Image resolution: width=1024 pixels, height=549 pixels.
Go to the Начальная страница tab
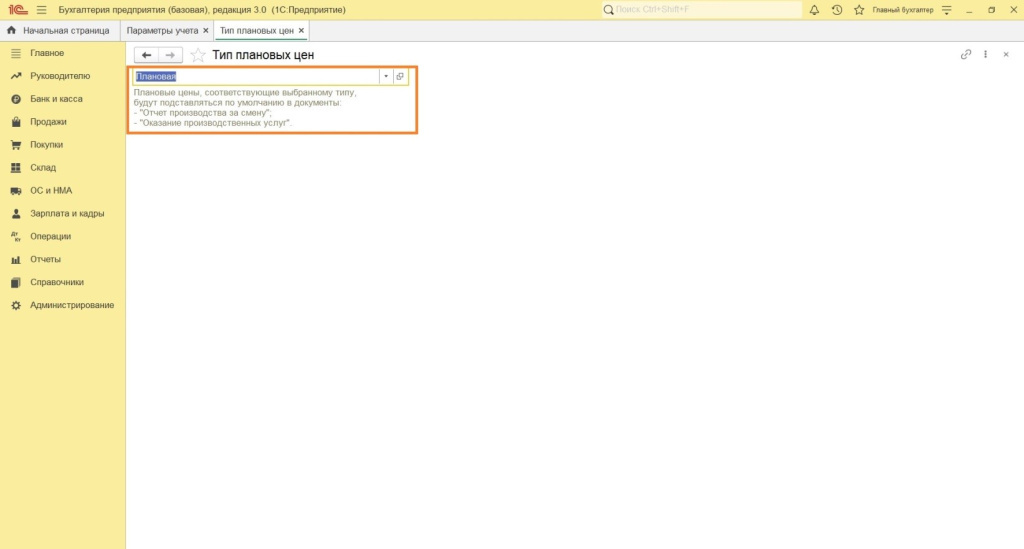[58, 31]
